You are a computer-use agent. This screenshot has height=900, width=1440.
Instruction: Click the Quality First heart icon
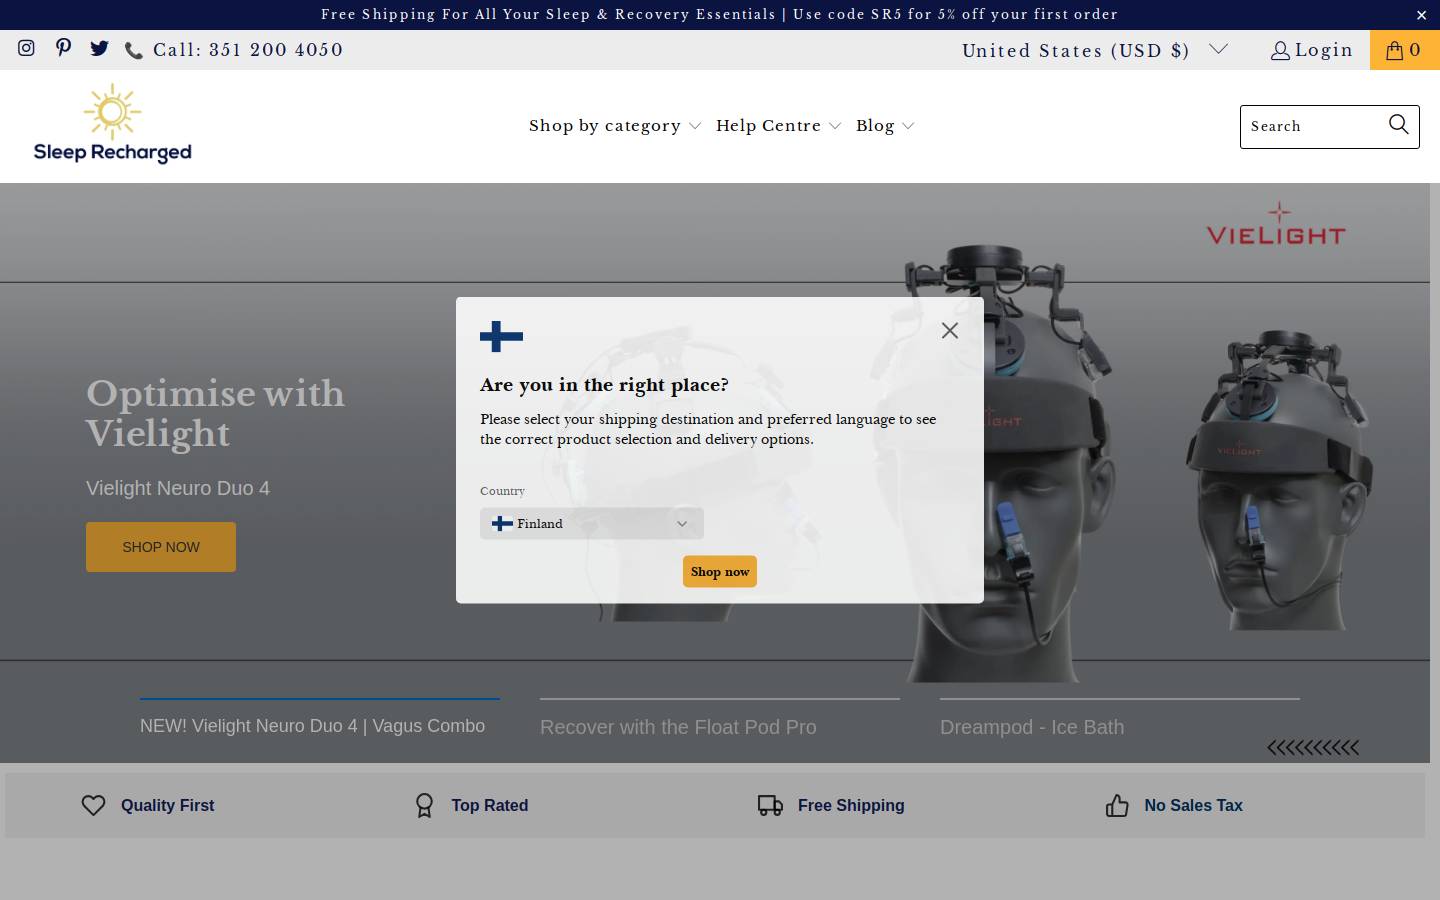pyautogui.click(x=93, y=805)
